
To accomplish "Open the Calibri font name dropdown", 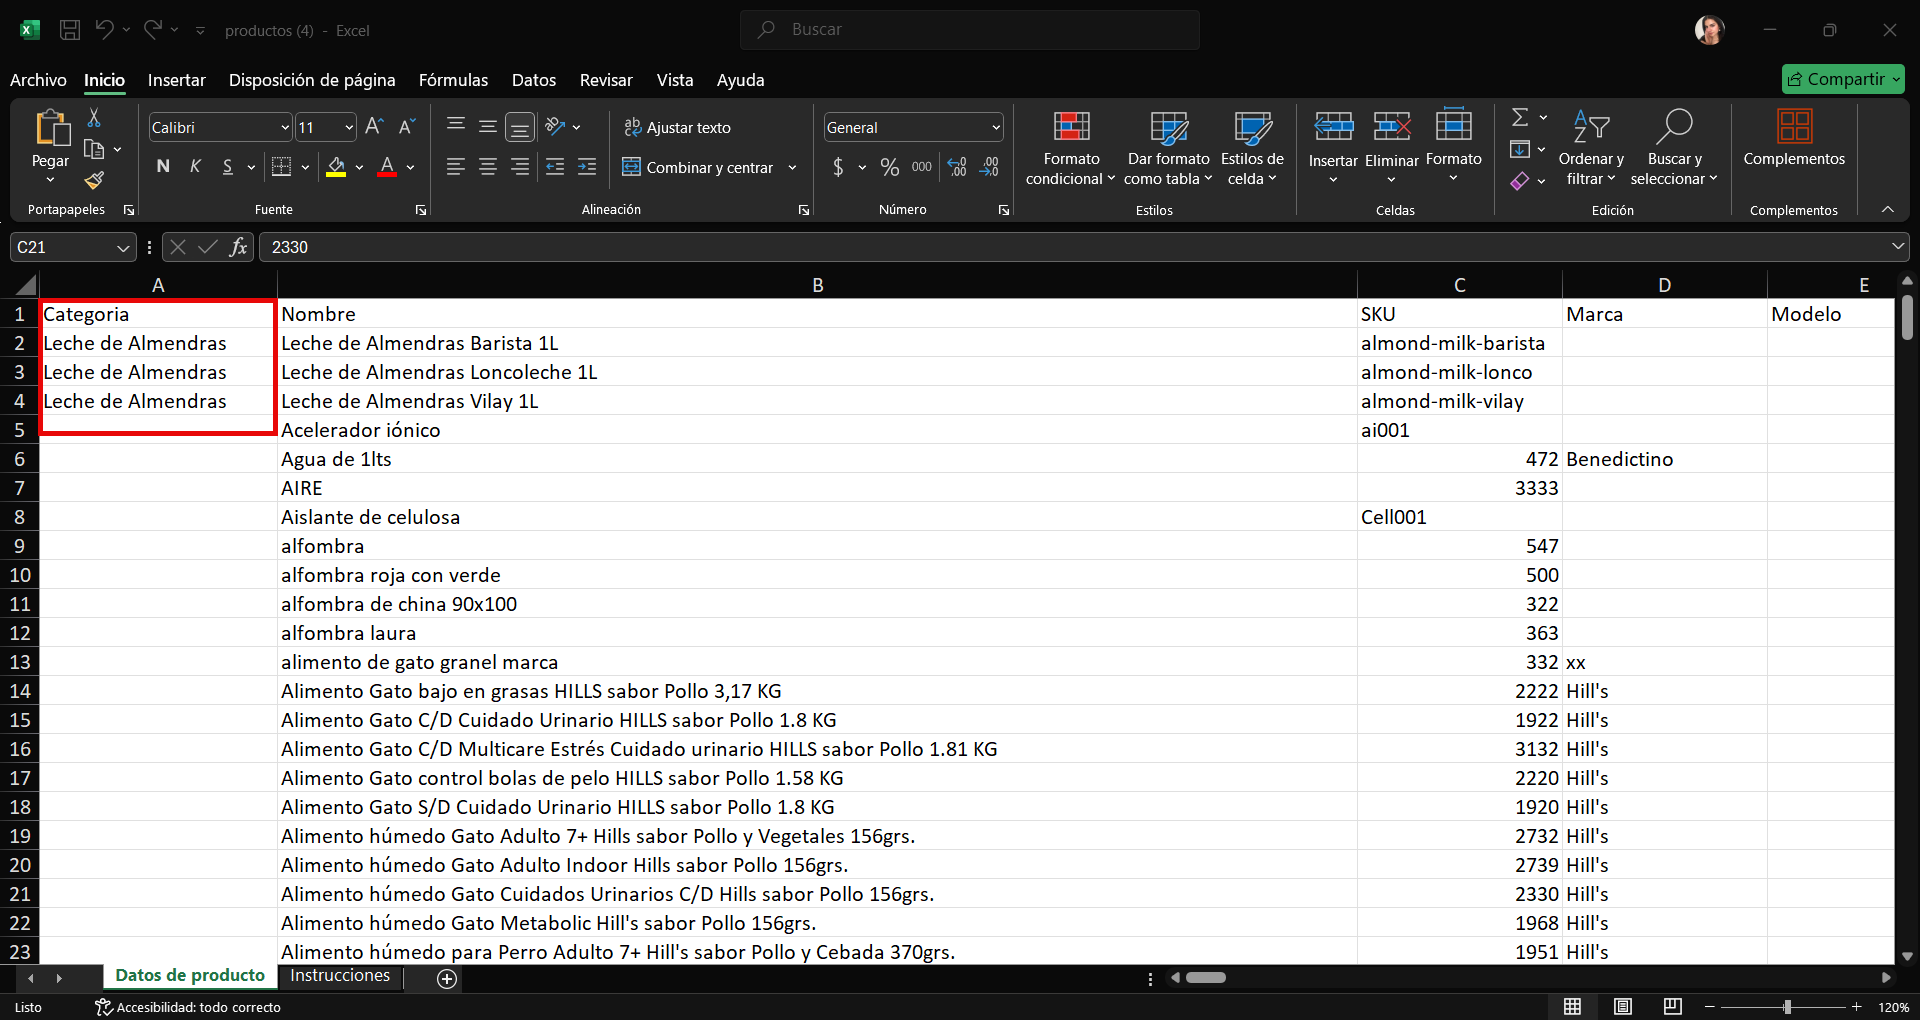I will (x=284, y=128).
